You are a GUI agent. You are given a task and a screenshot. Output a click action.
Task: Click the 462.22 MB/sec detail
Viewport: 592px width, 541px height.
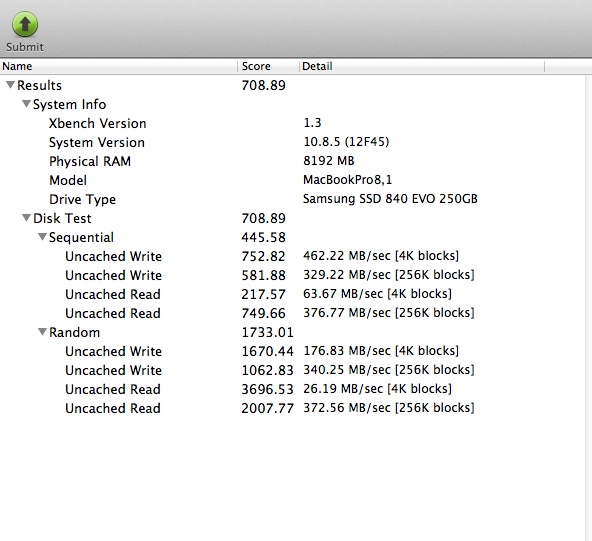[x=381, y=256]
